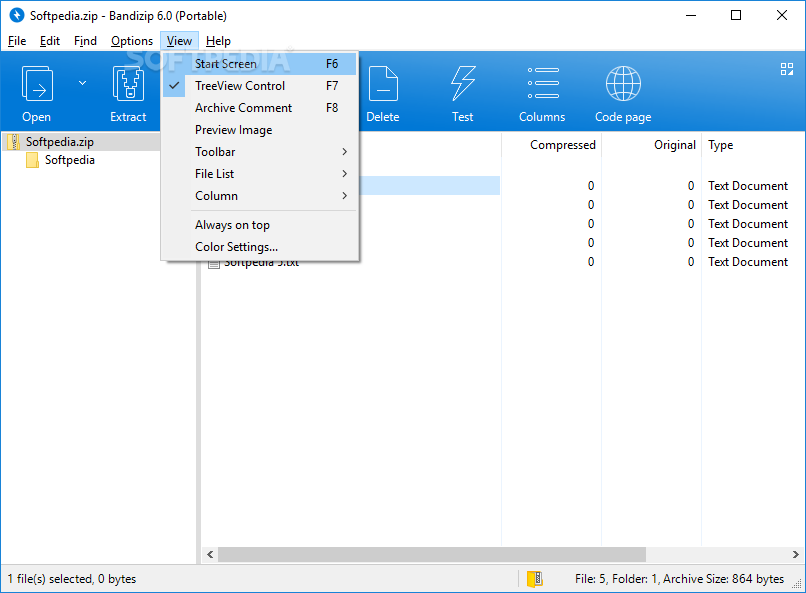Screen dimensions: 806x593
Task: Select Softpedia.zip tree root label
Action: (x=60, y=142)
